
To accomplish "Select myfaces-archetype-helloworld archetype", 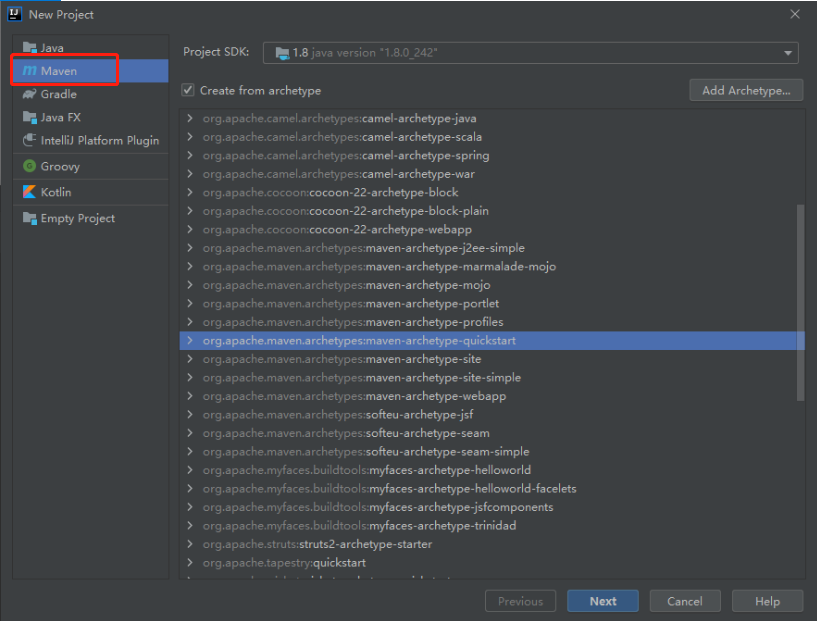I will (366, 470).
